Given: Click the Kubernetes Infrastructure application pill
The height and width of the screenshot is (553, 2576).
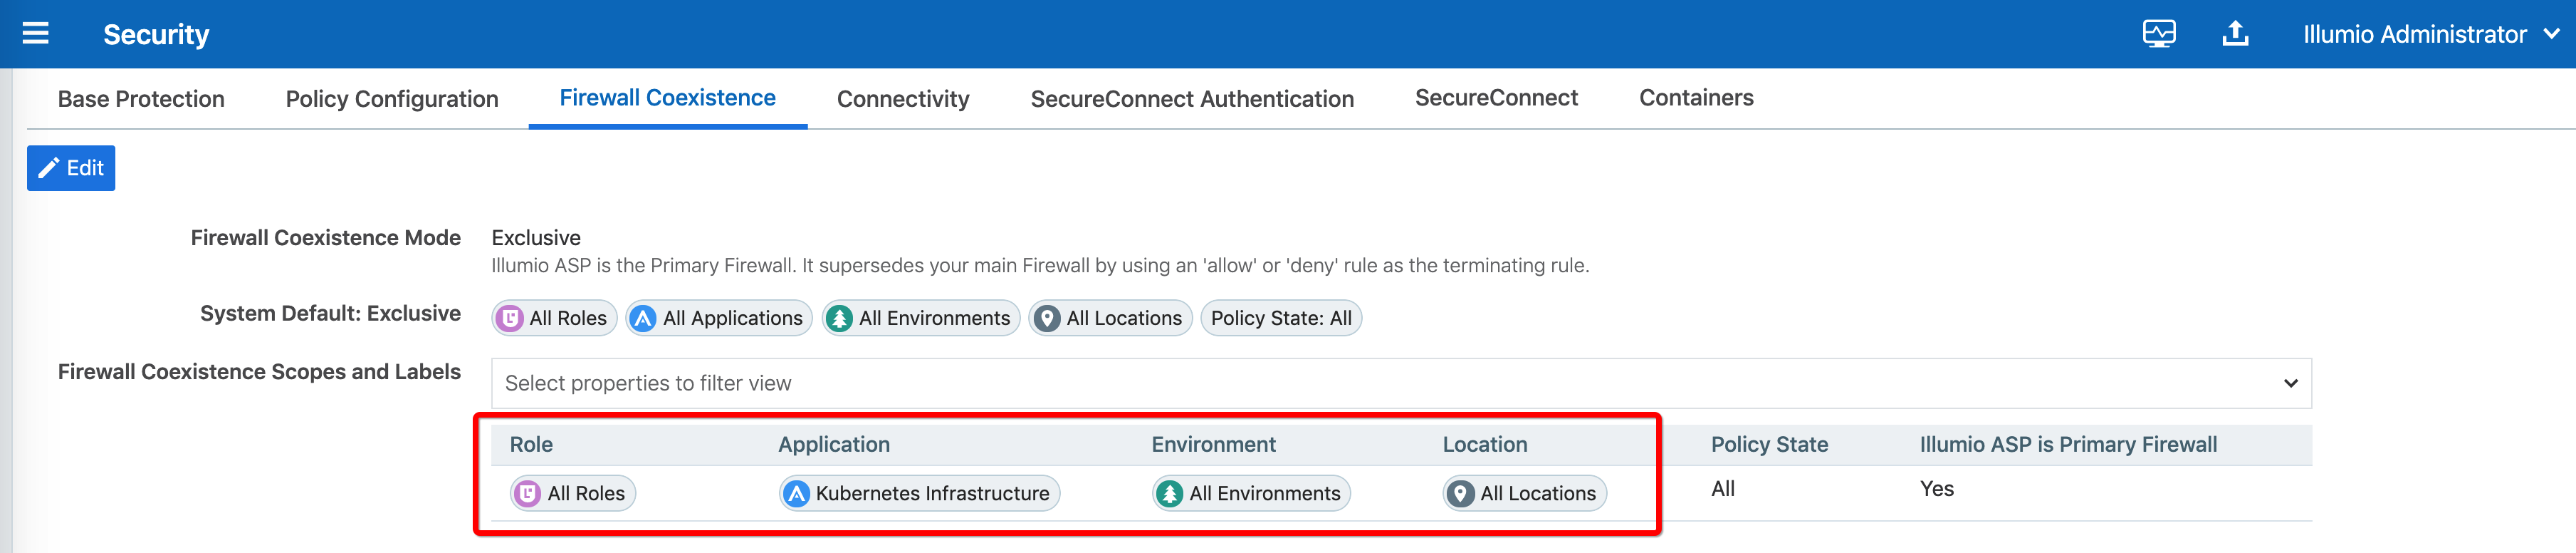Looking at the screenshot, I should pos(919,493).
